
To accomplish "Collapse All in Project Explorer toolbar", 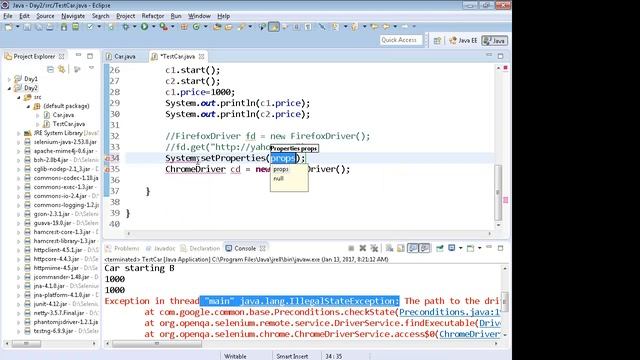I will pos(50,69).
